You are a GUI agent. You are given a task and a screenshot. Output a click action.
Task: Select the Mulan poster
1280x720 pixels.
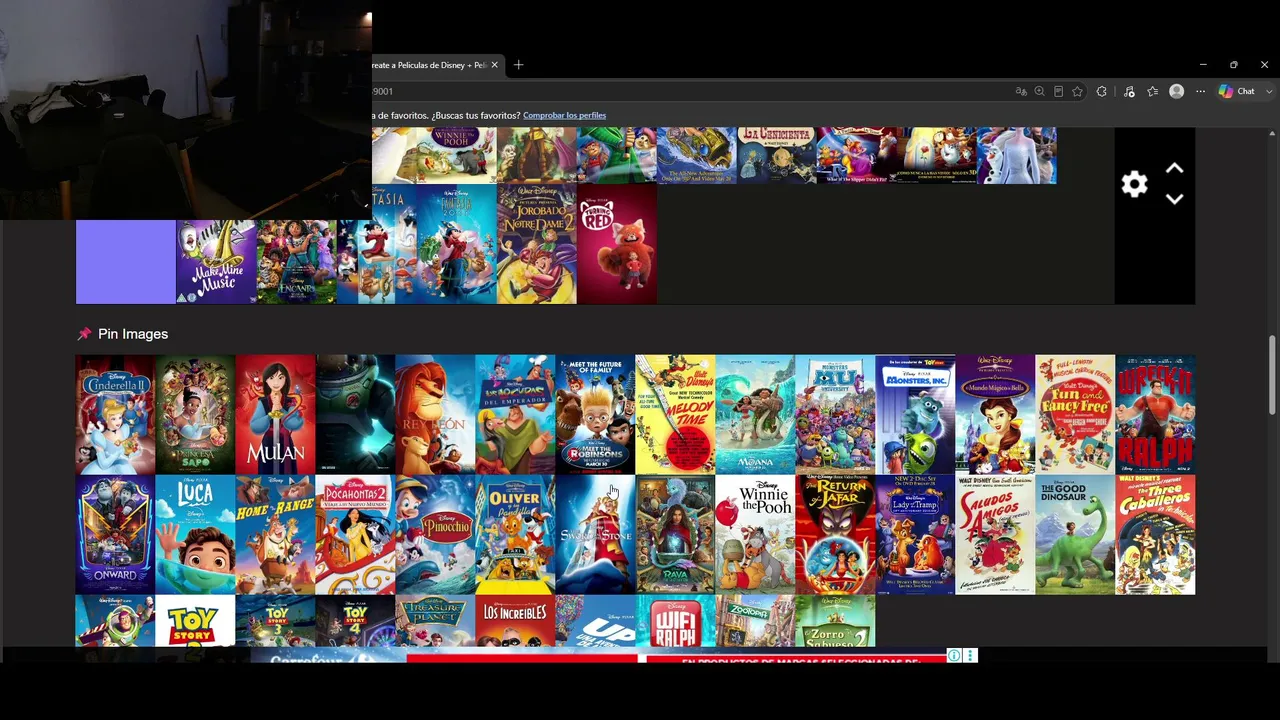275,415
